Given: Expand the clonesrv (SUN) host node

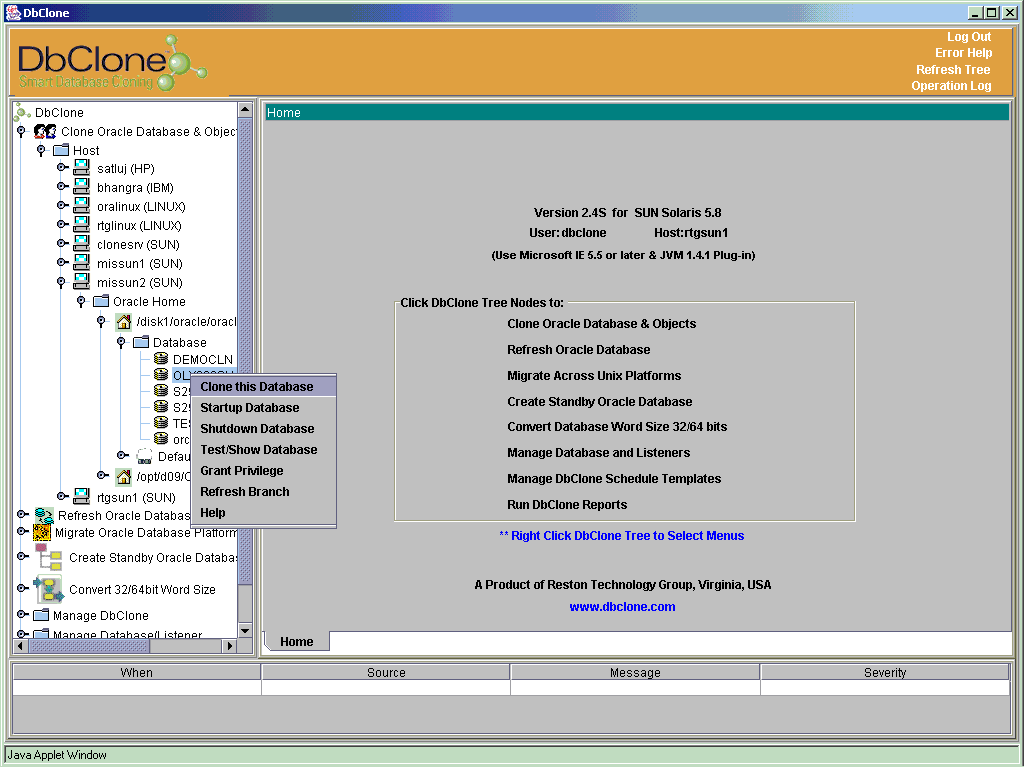Looking at the screenshot, I should pyautogui.click(x=62, y=244).
